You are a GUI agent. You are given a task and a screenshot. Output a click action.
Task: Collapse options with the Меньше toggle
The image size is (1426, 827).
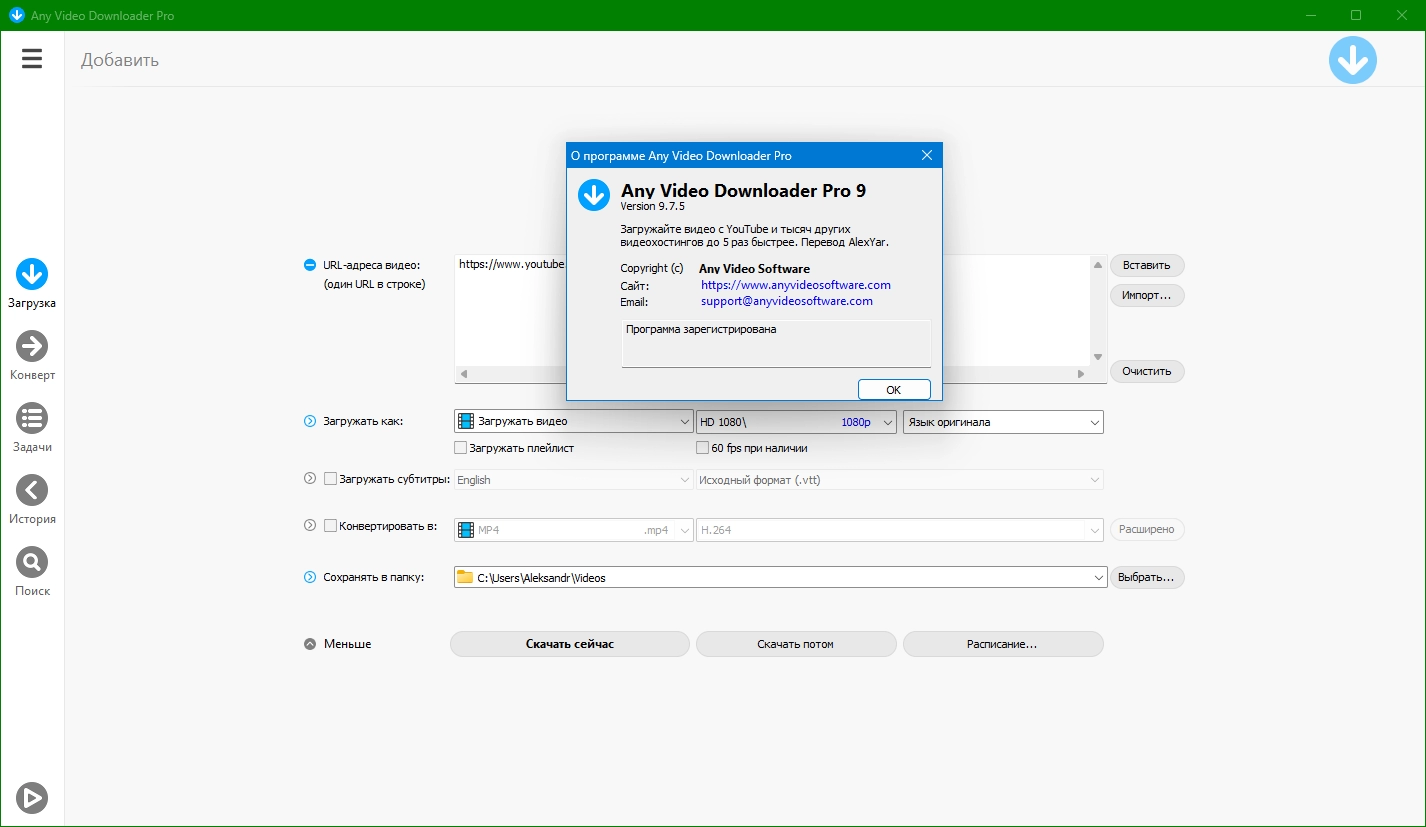pos(338,644)
